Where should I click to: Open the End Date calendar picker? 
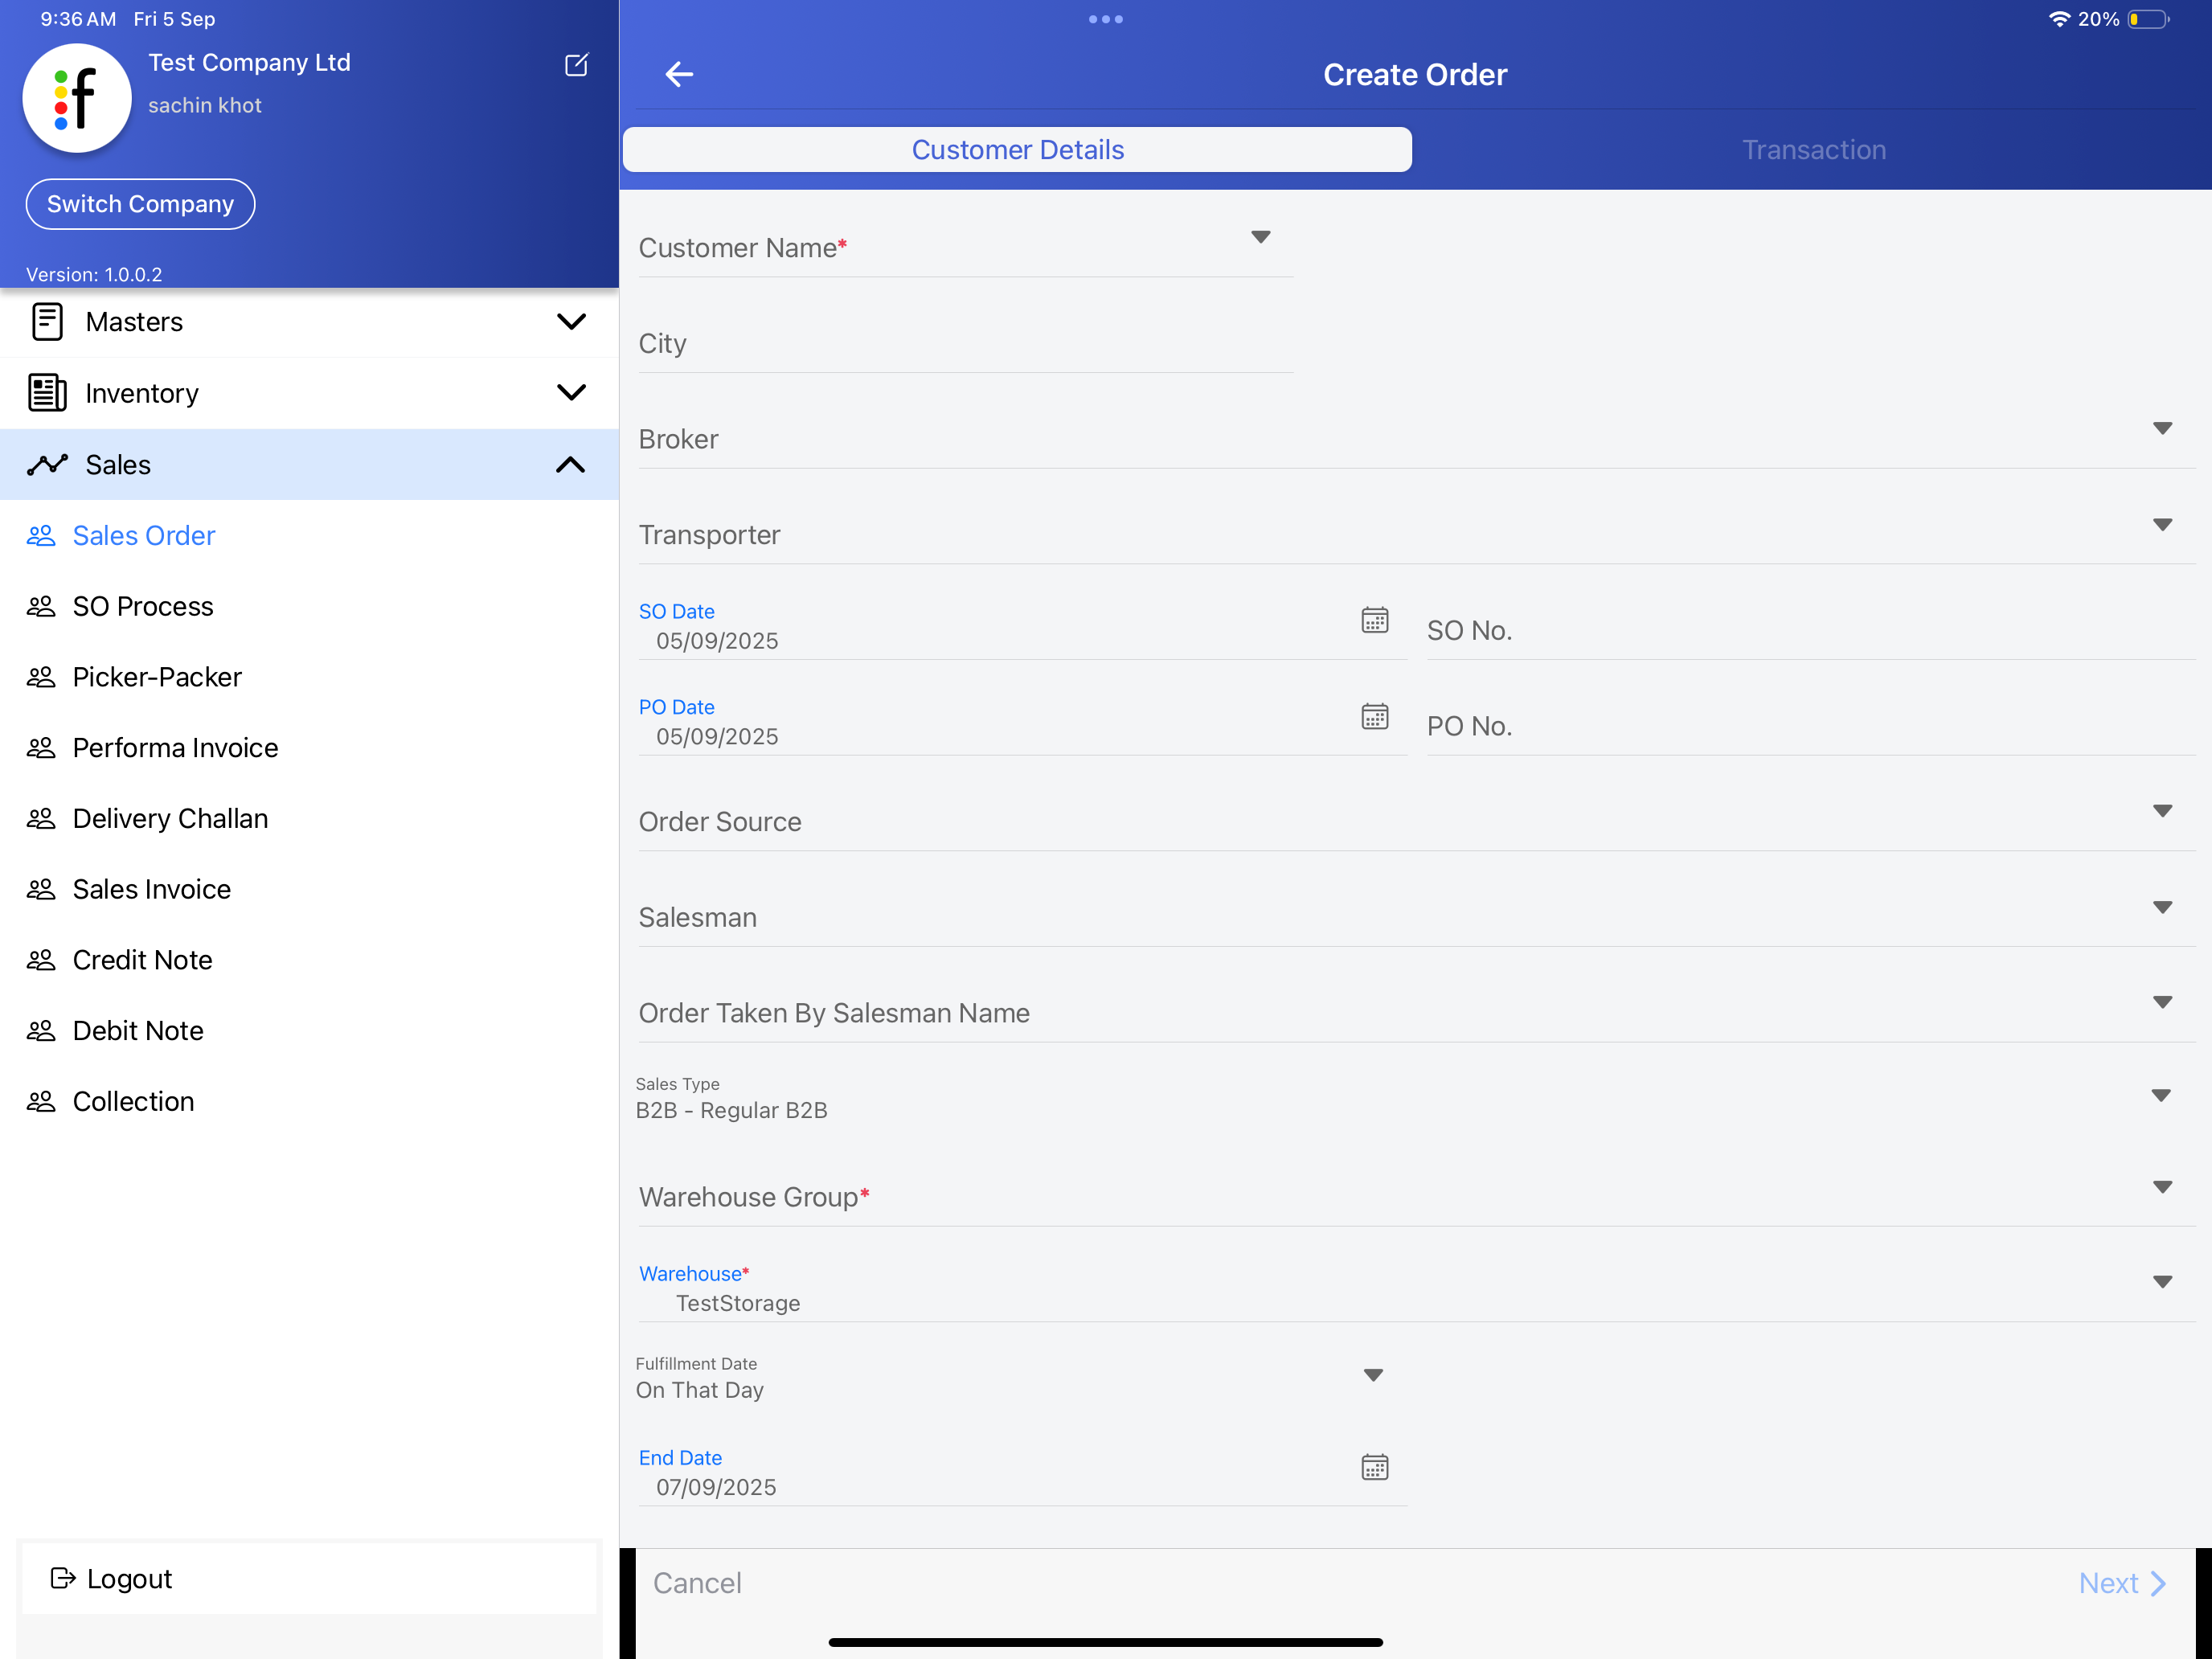click(1375, 1467)
